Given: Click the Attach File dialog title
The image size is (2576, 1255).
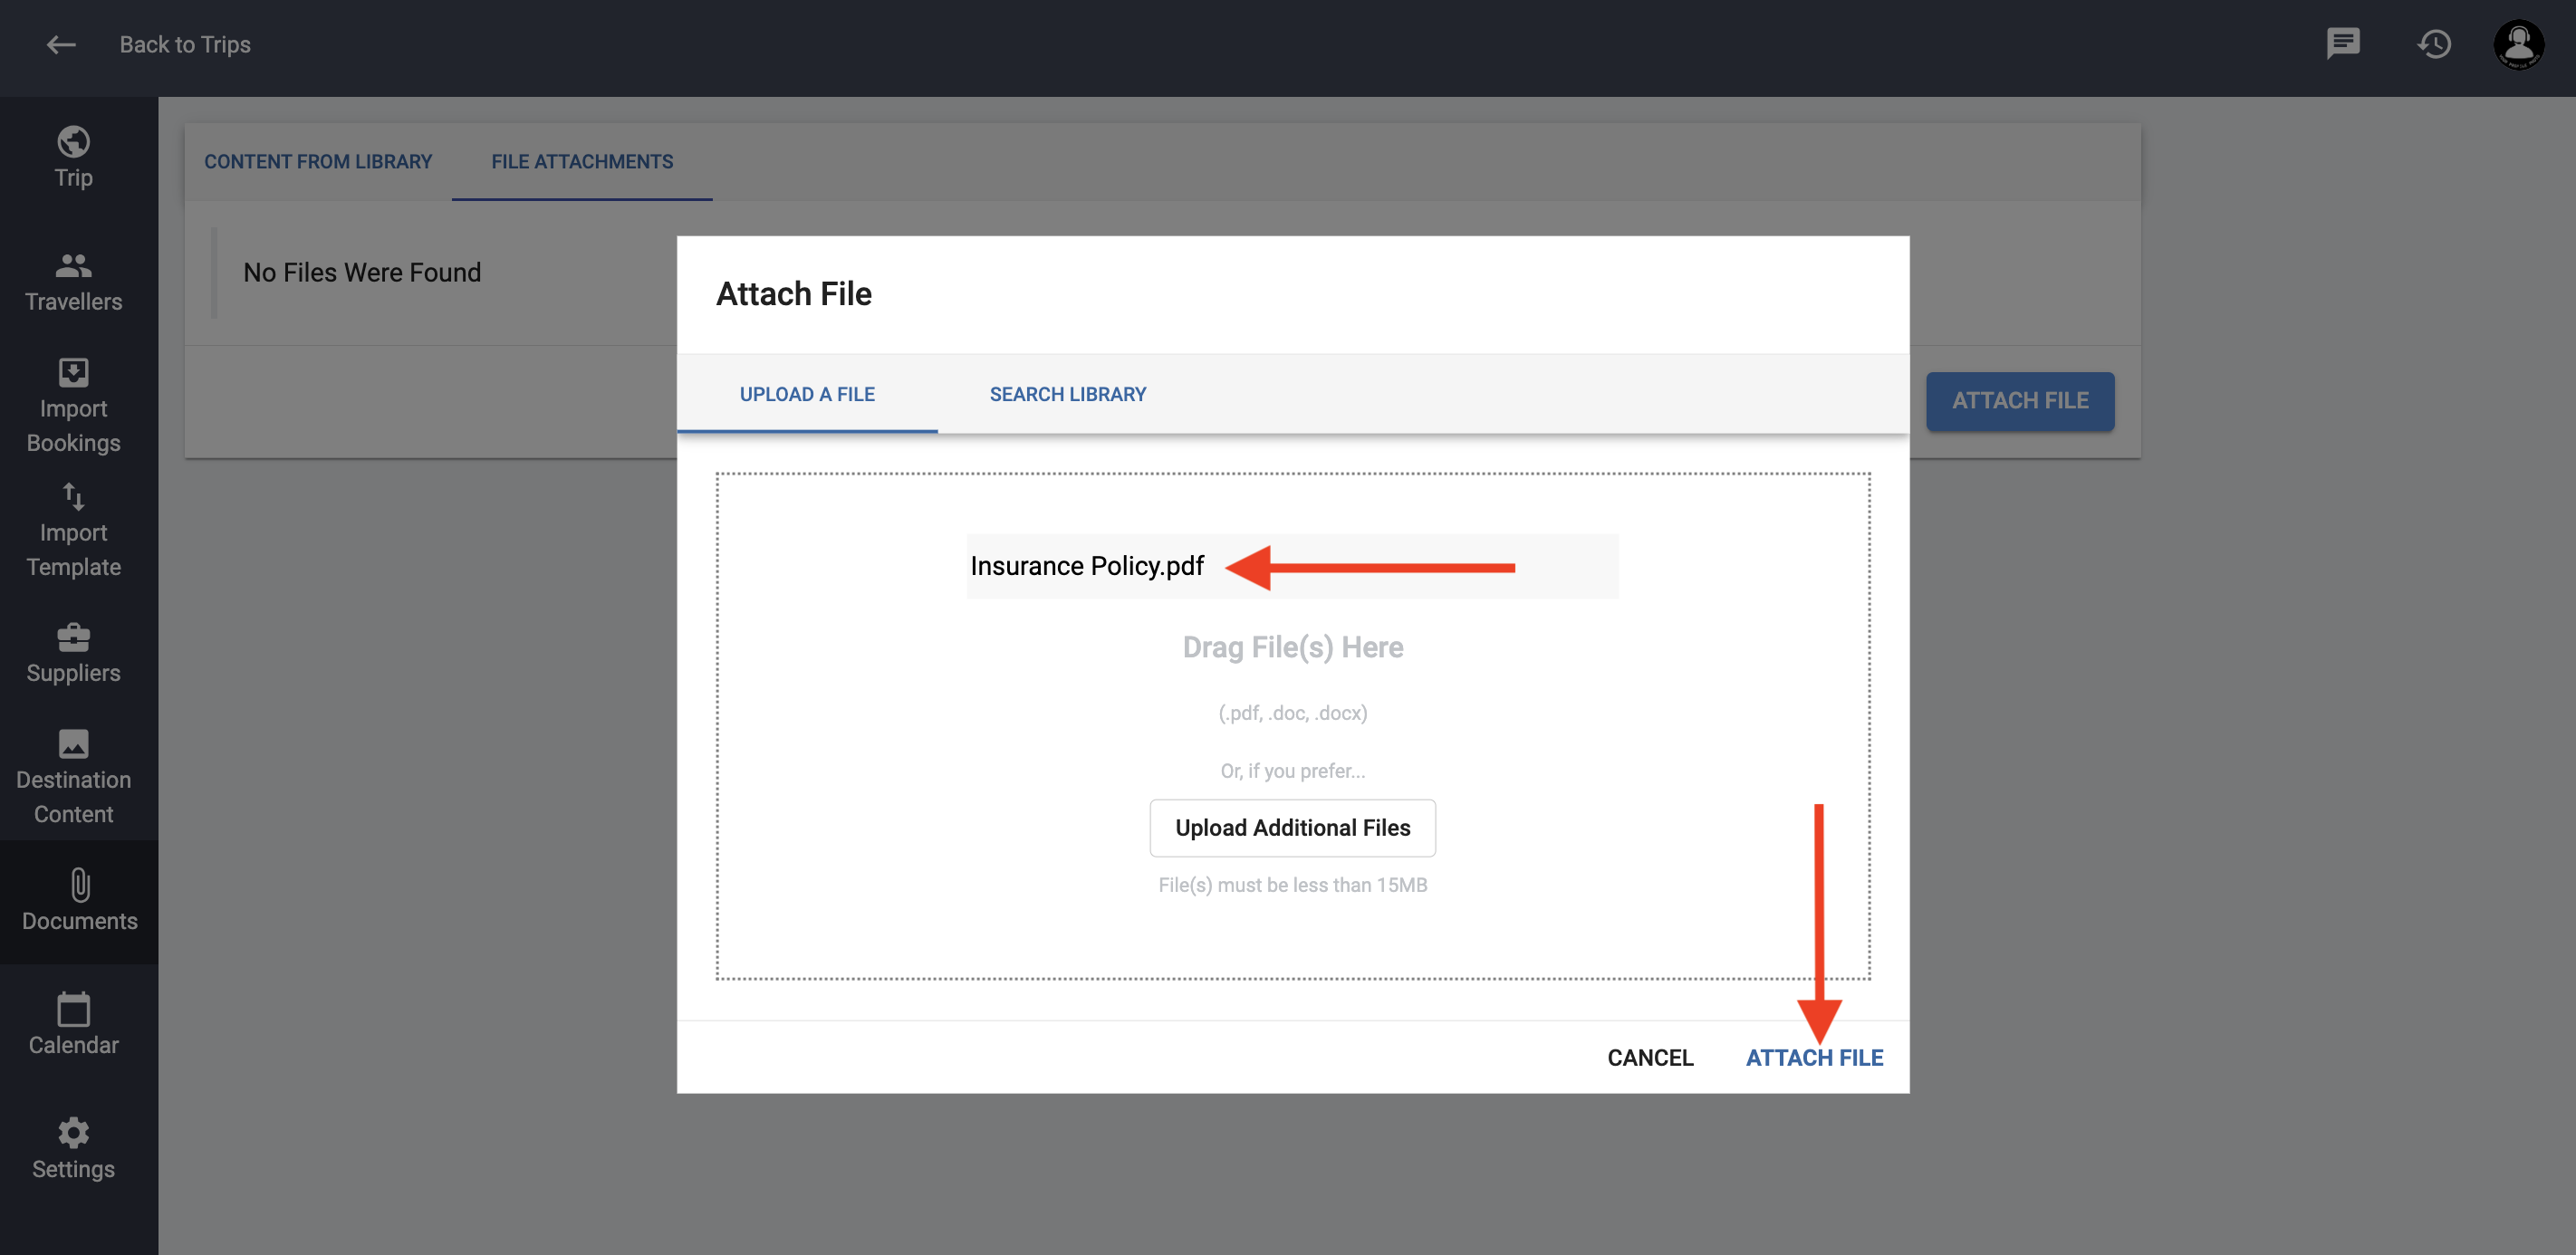Looking at the screenshot, I should tap(794, 294).
